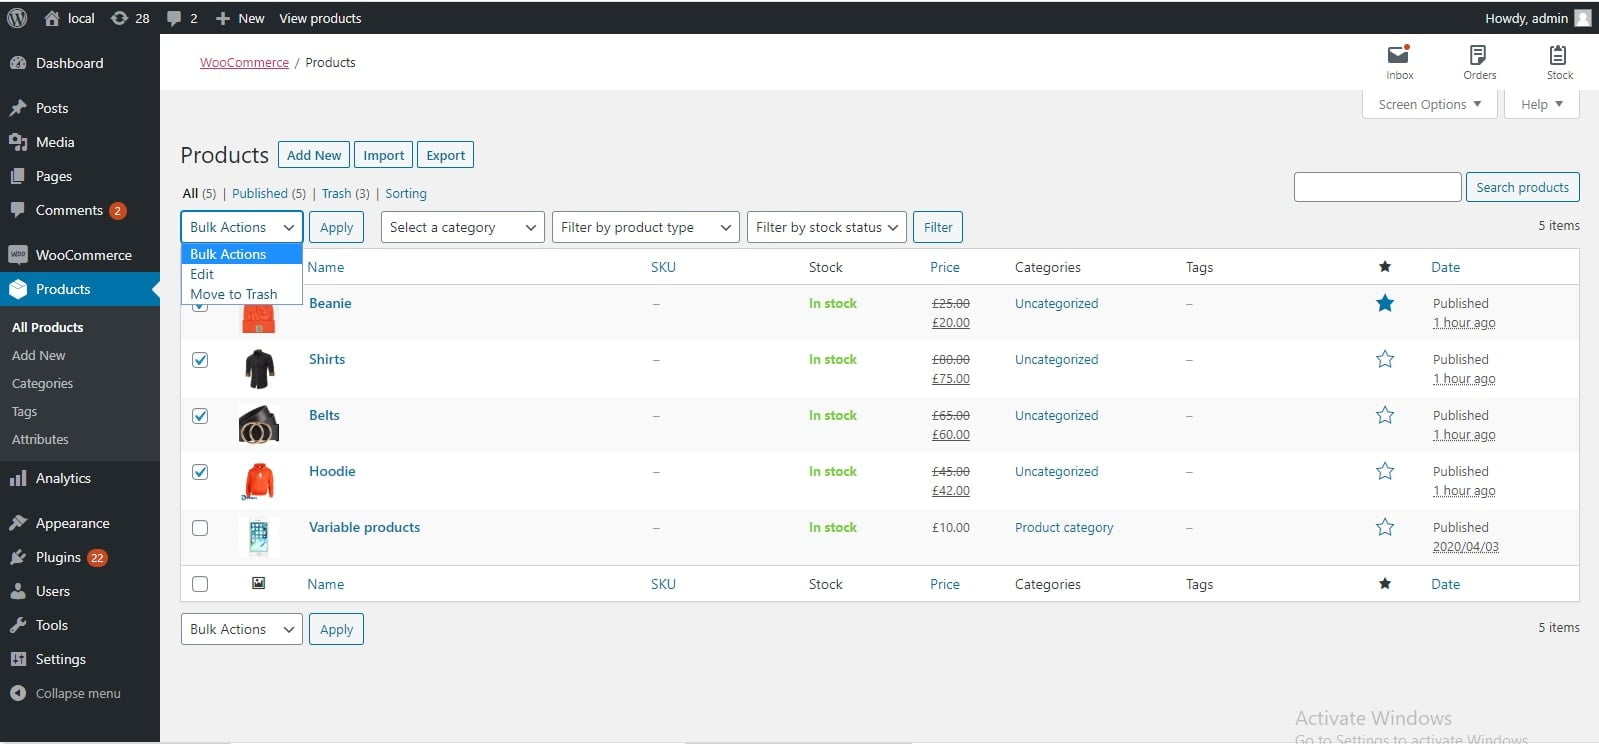The width and height of the screenshot is (1599, 744).
Task: Open comments bubble icon in admin bar
Action: tap(174, 18)
